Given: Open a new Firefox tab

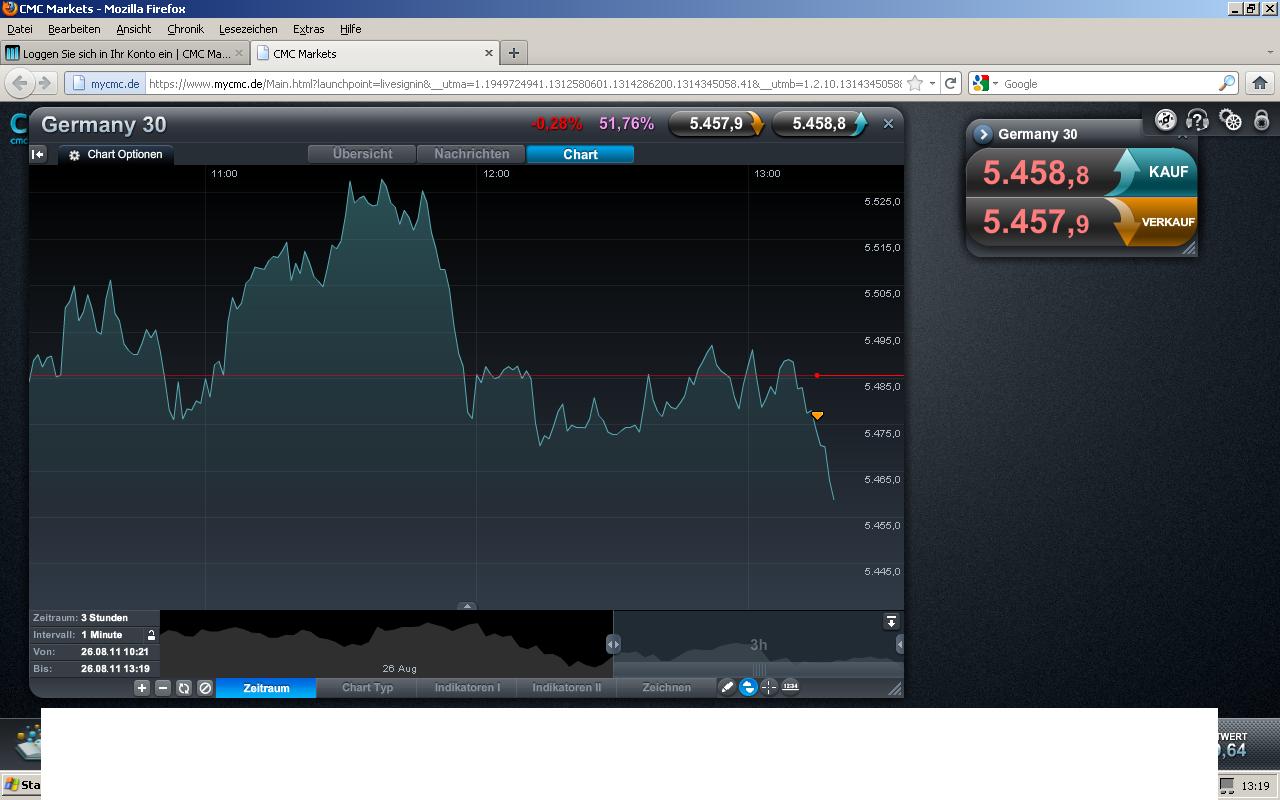Looking at the screenshot, I should coord(514,53).
